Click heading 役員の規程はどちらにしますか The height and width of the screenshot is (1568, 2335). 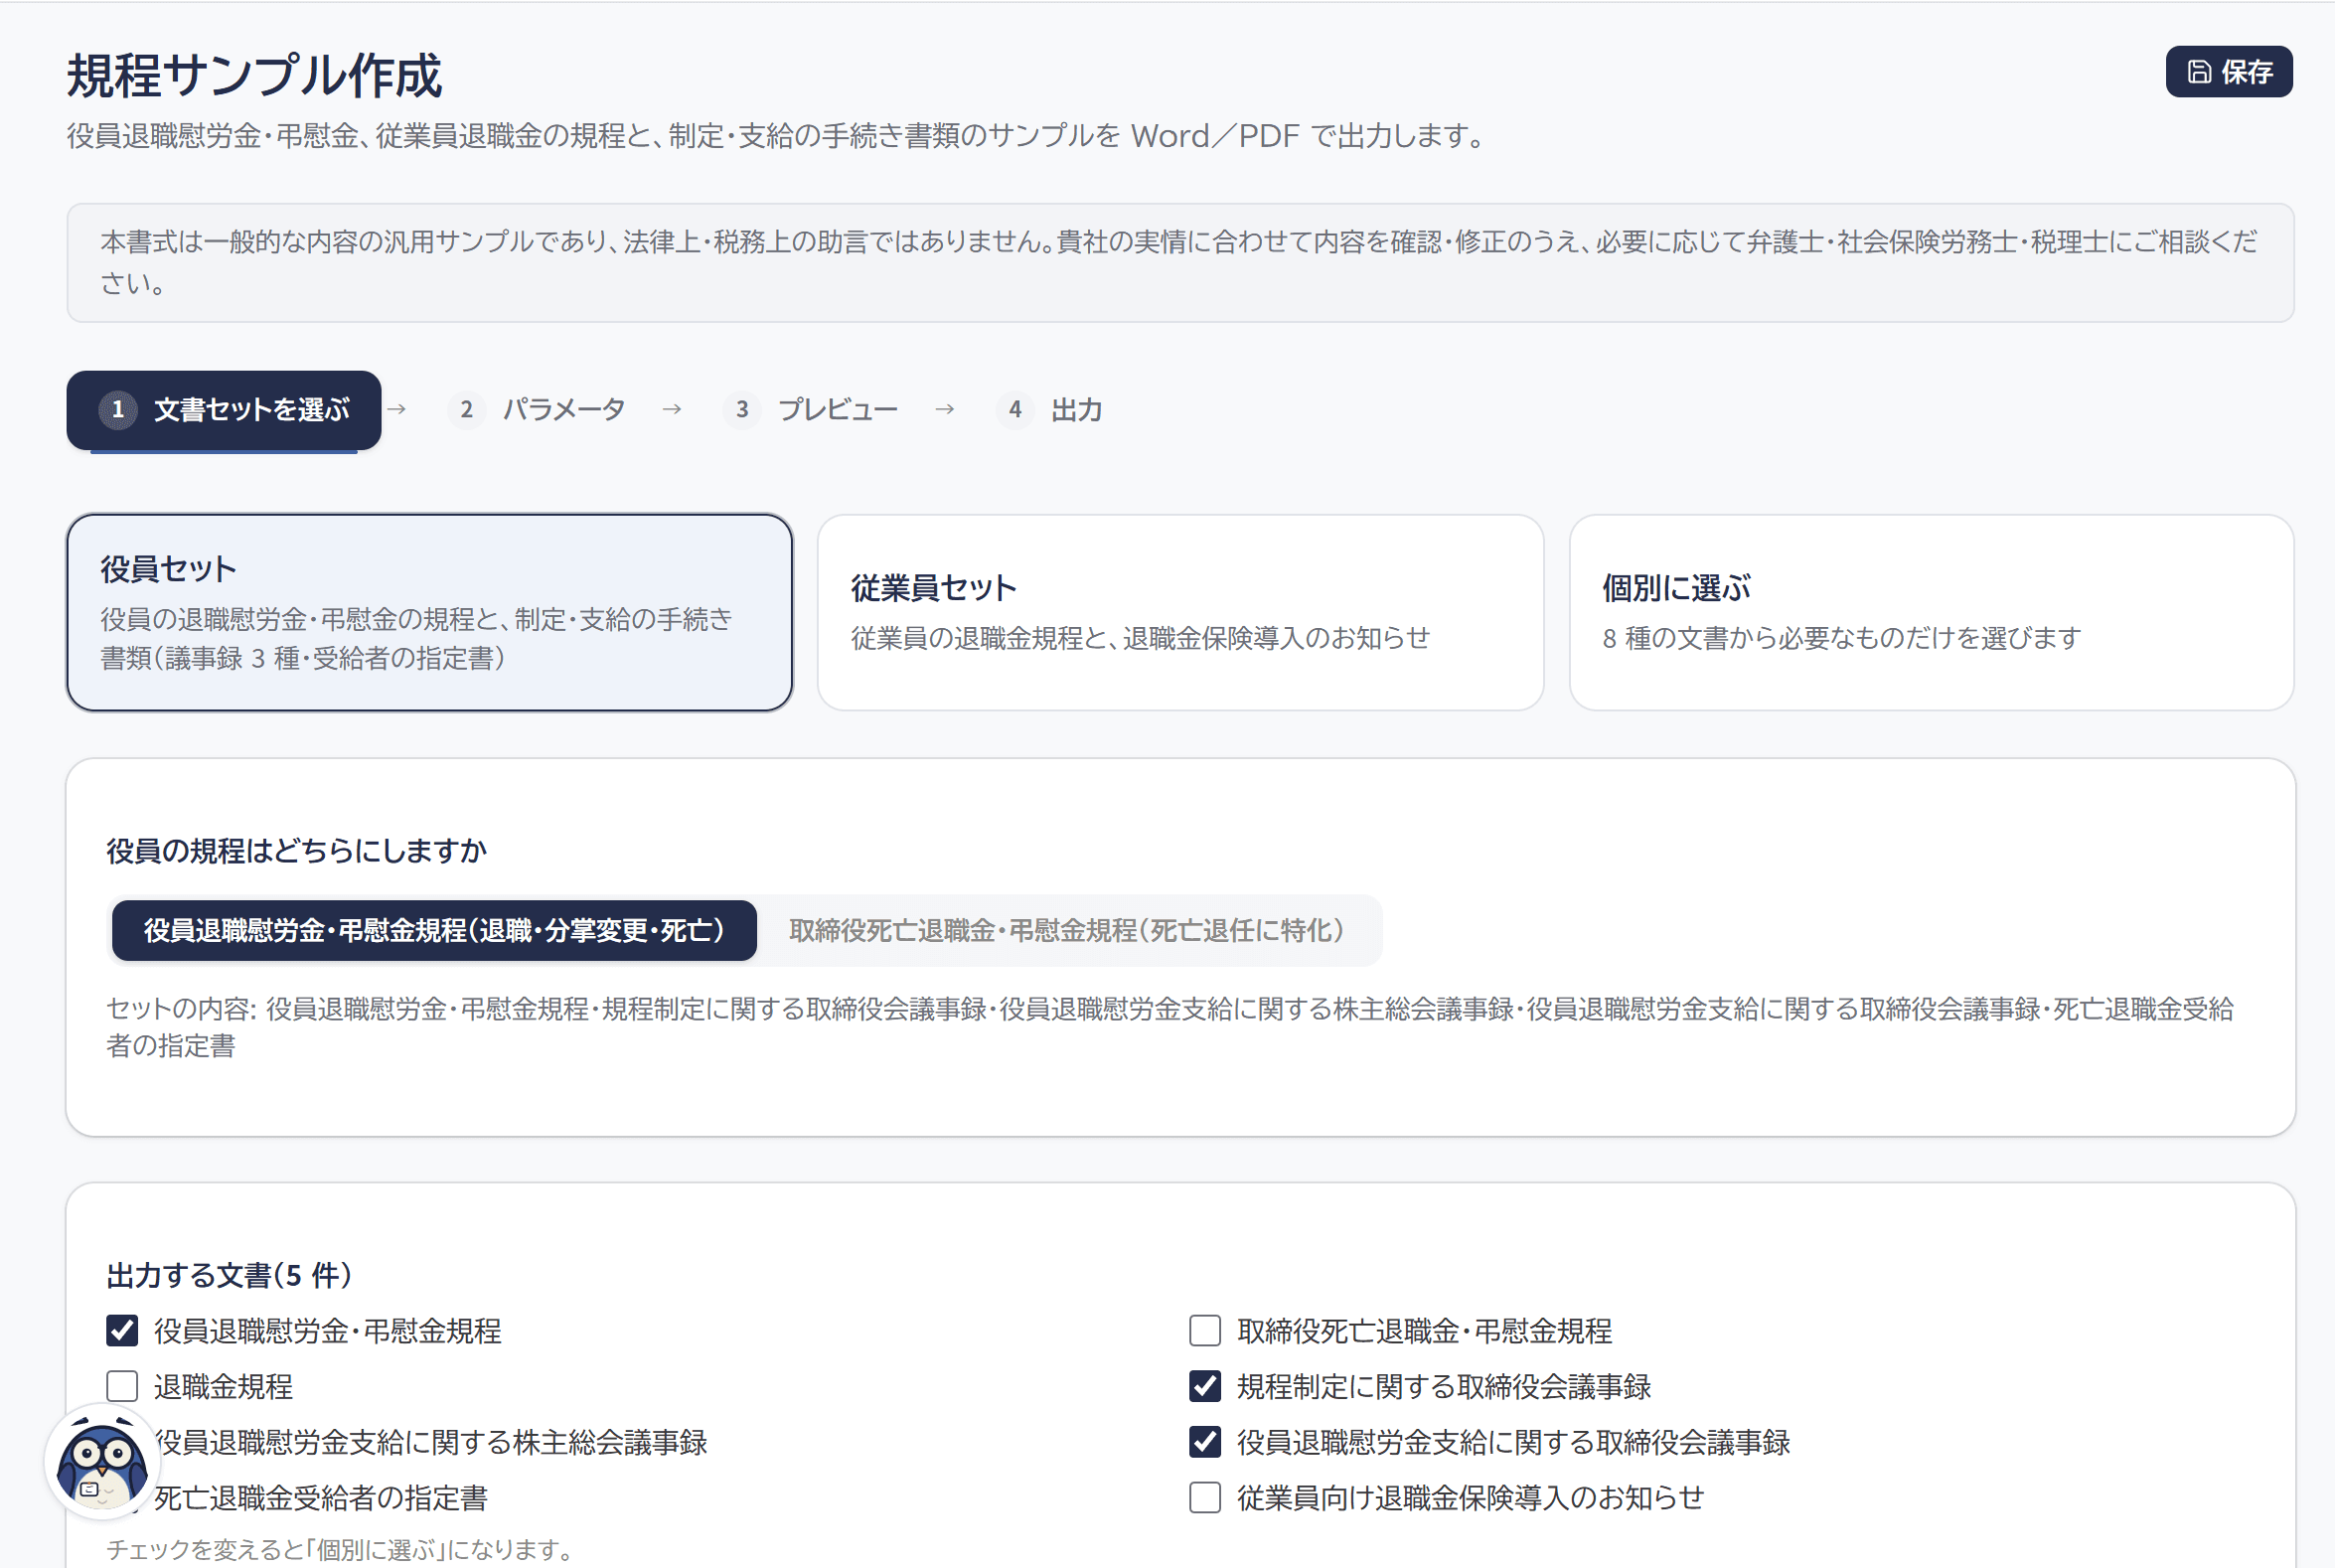pos(297,851)
